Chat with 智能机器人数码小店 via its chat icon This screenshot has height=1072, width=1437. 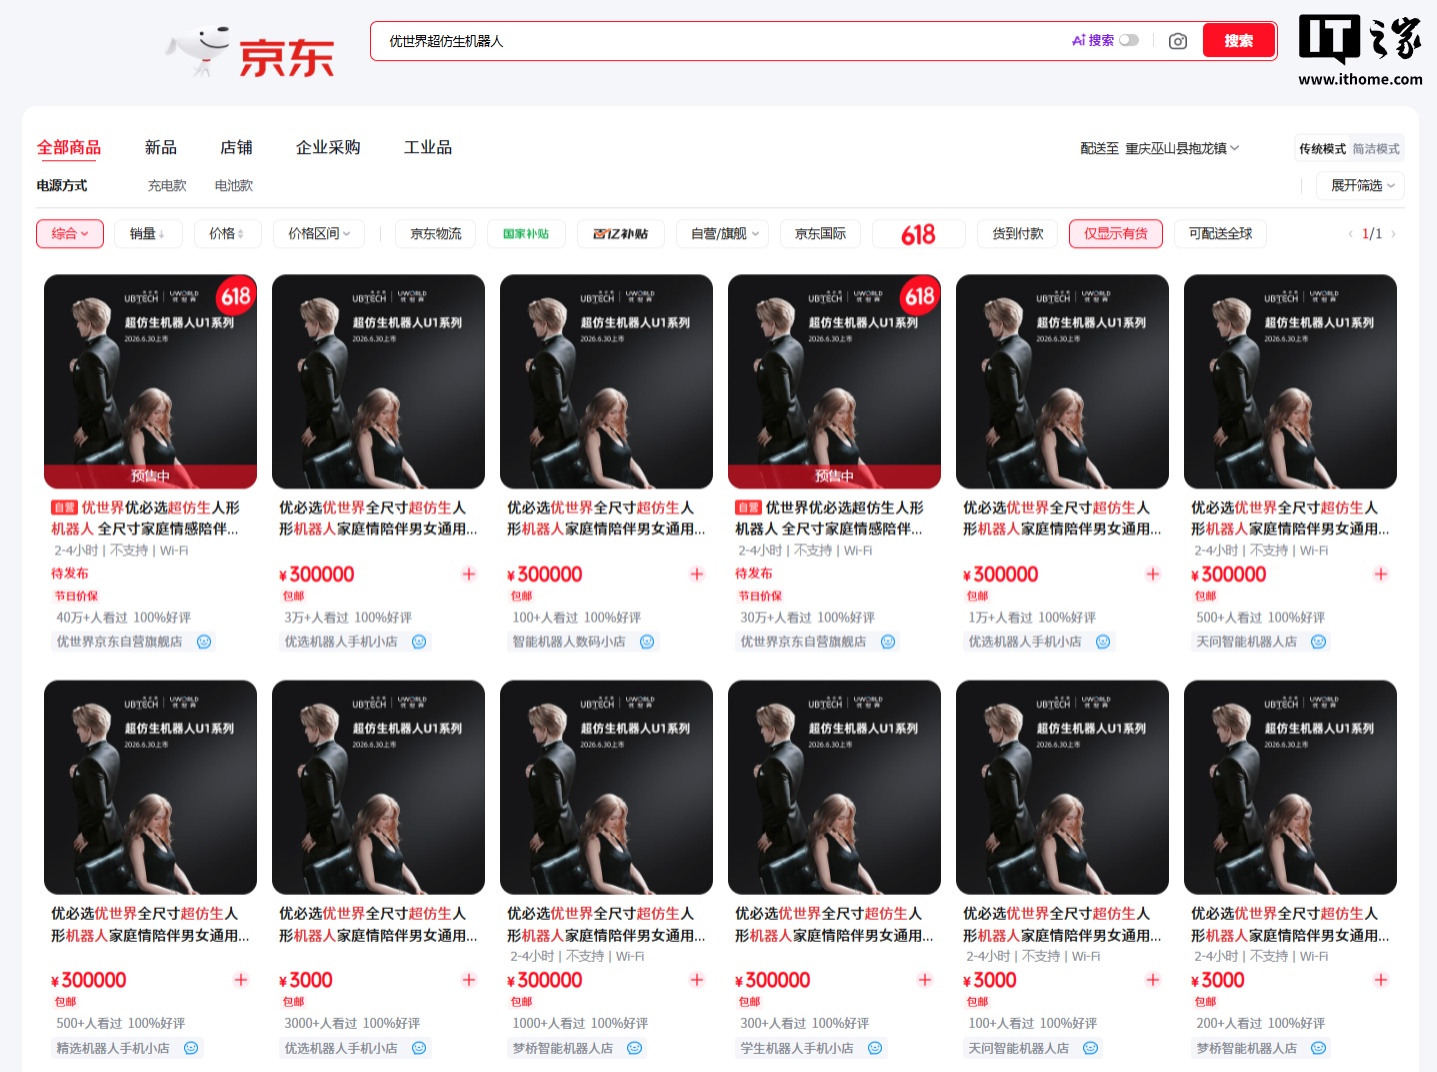coord(647,642)
